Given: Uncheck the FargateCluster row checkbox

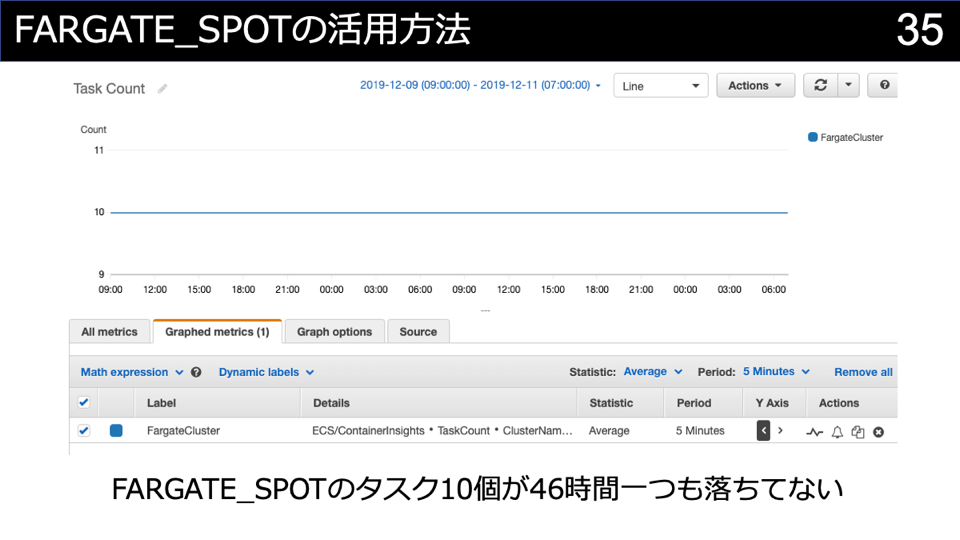Looking at the screenshot, I should point(84,431).
